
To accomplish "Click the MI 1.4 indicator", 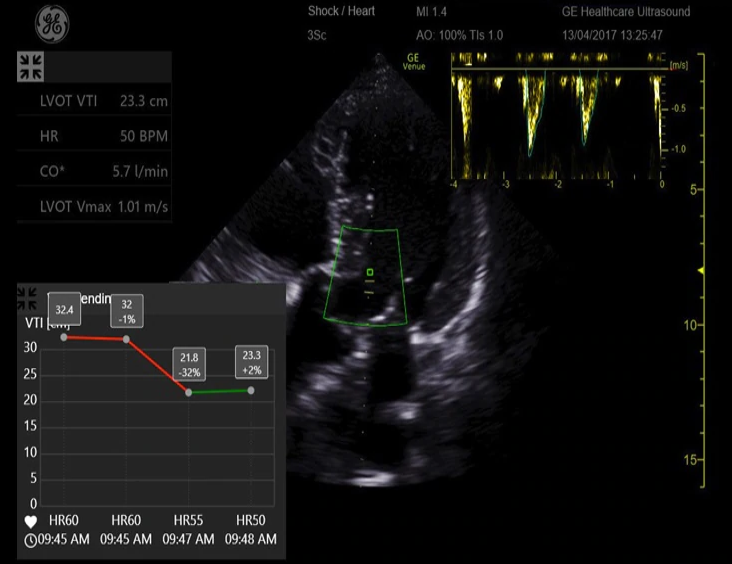I will (x=431, y=12).
